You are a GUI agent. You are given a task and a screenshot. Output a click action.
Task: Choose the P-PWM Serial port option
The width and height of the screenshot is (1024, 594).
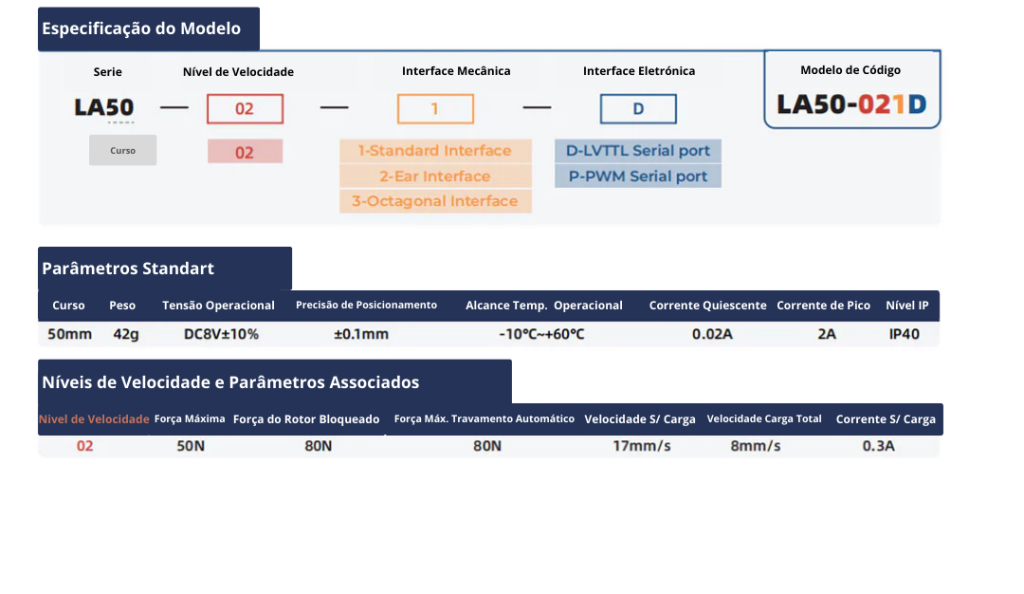[638, 176]
